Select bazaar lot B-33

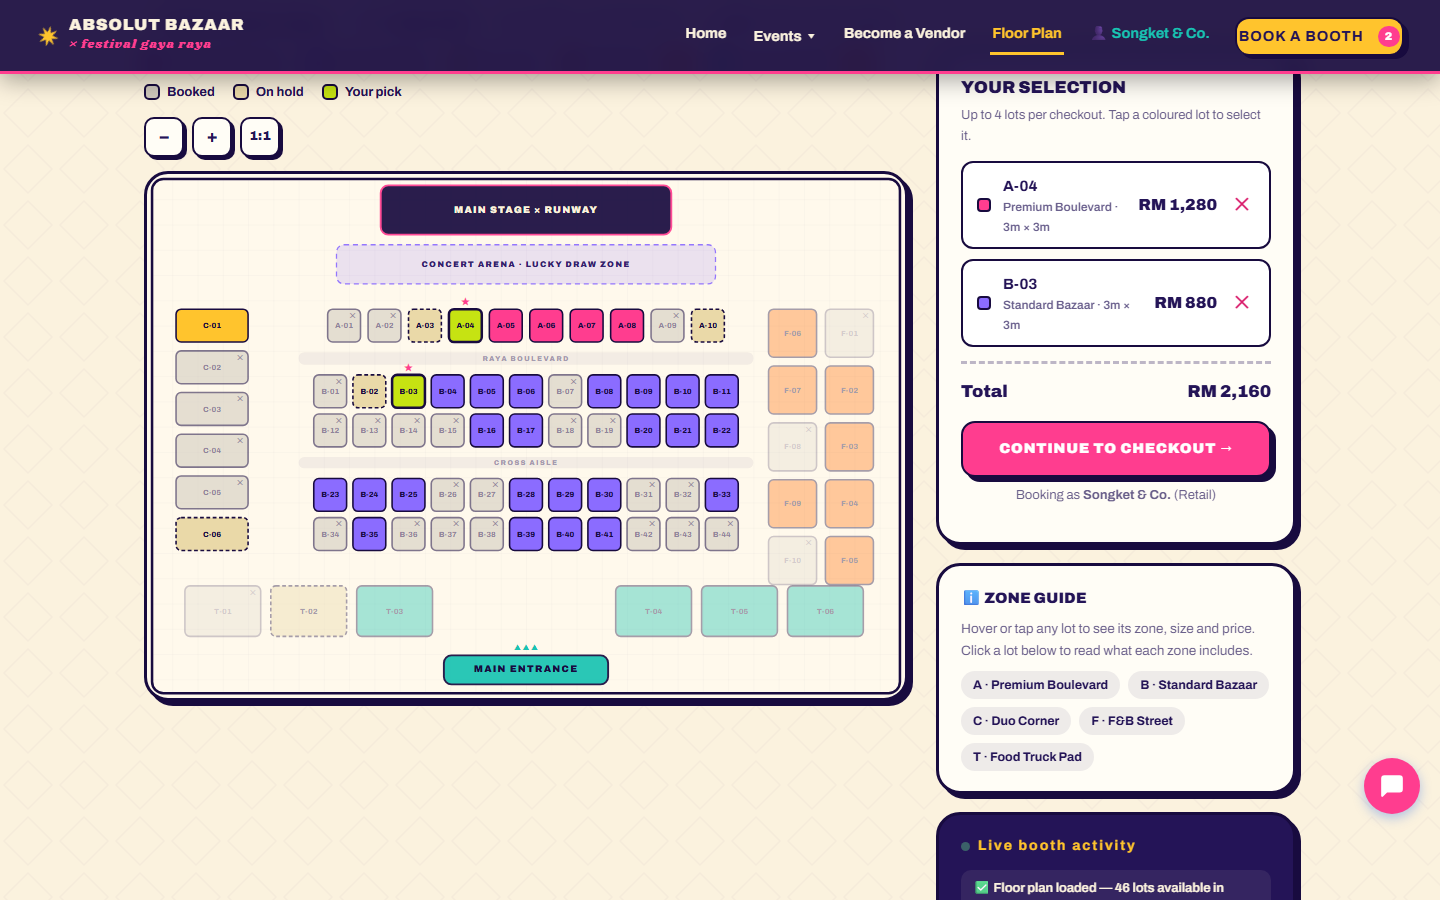[x=722, y=494]
